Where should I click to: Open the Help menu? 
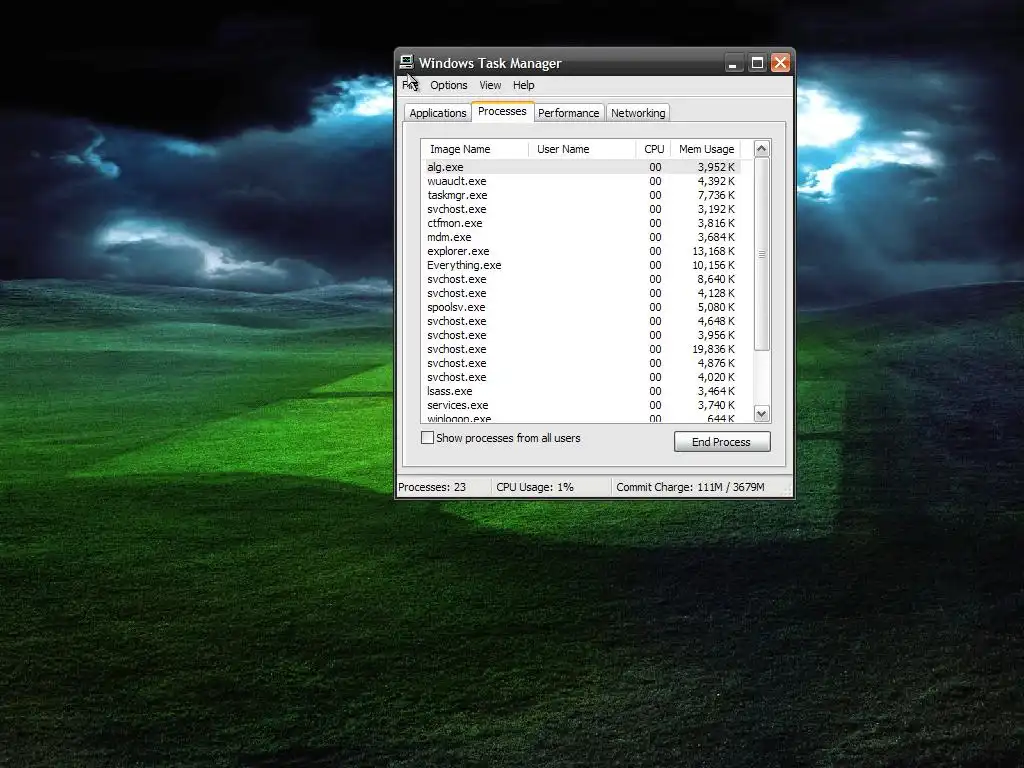[x=523, y=85]
